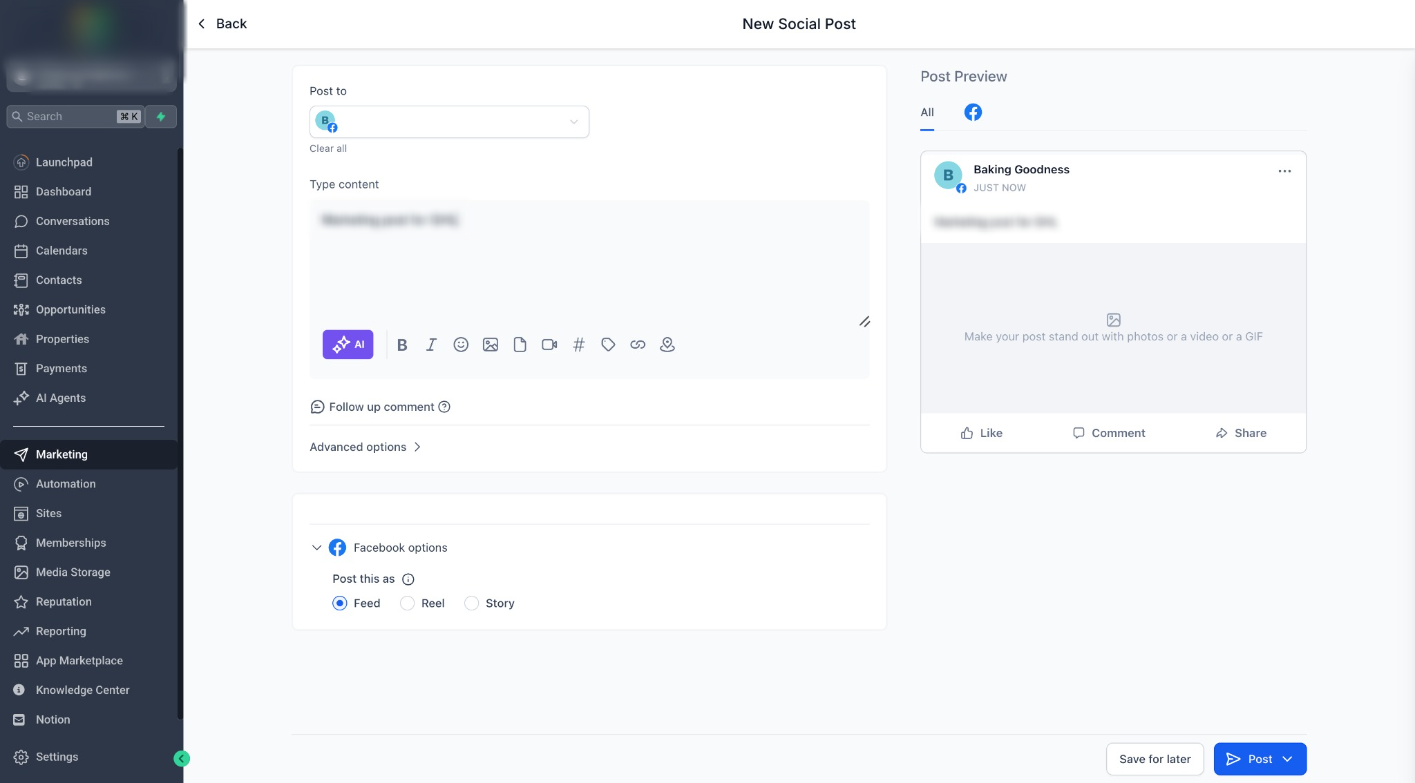Toggle italic formatting in the editor

(x=431, y=345)
